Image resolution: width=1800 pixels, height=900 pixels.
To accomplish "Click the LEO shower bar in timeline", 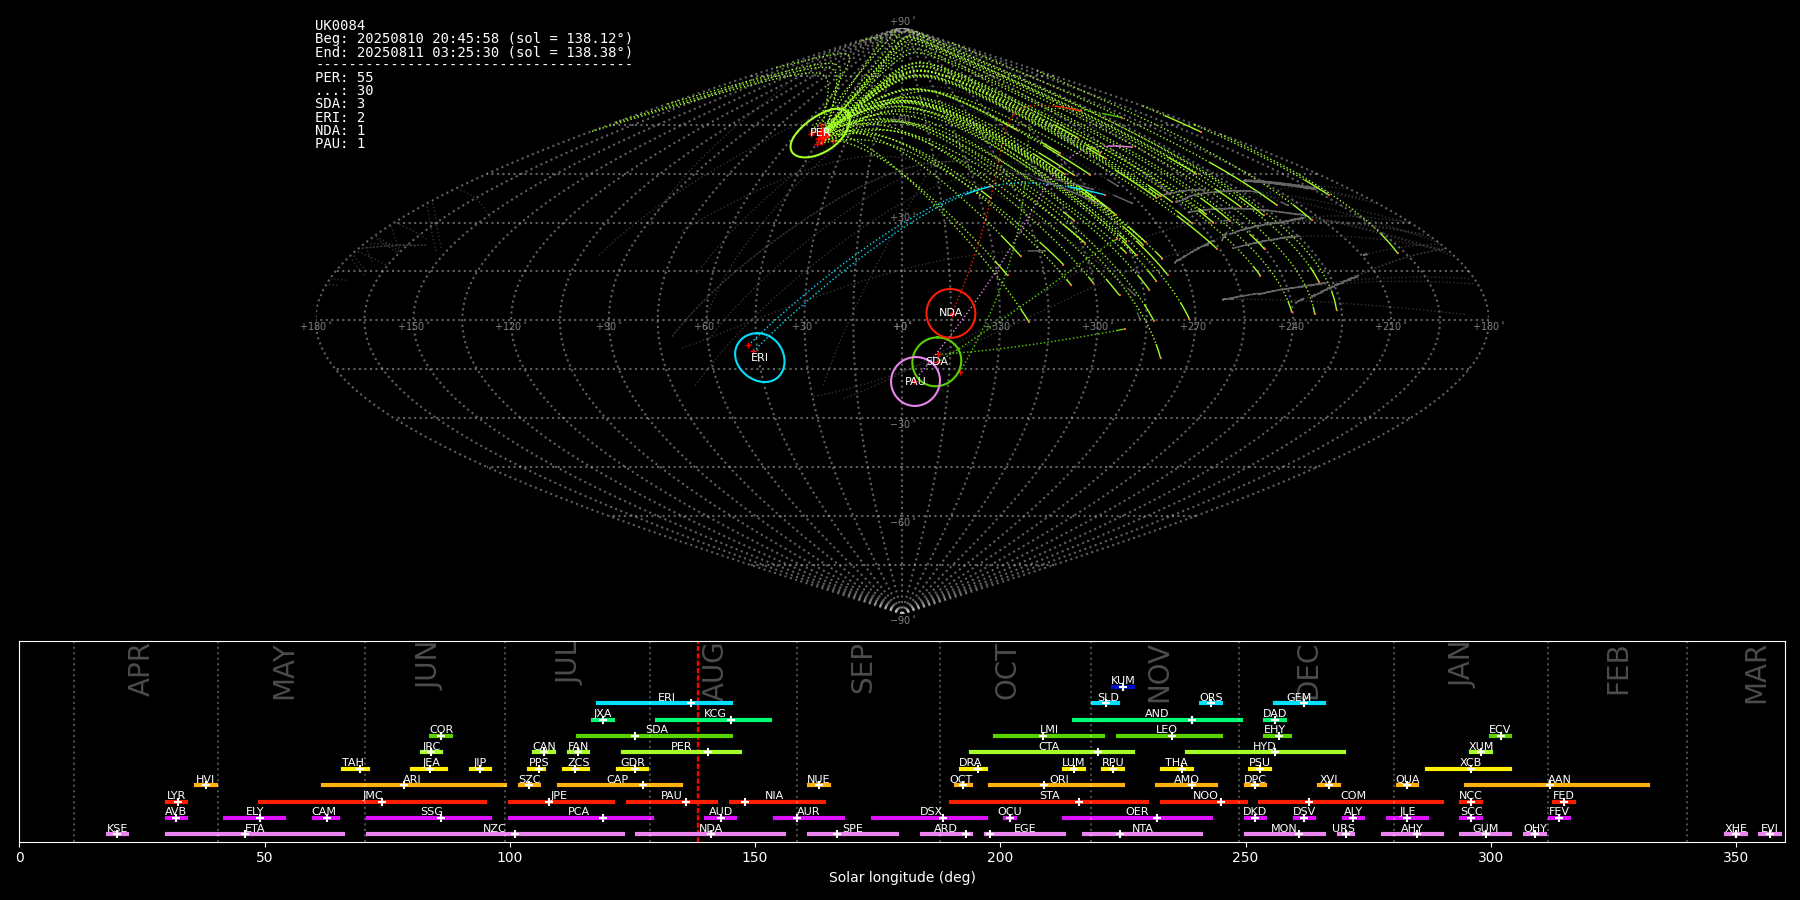I will click(1169, 736).
